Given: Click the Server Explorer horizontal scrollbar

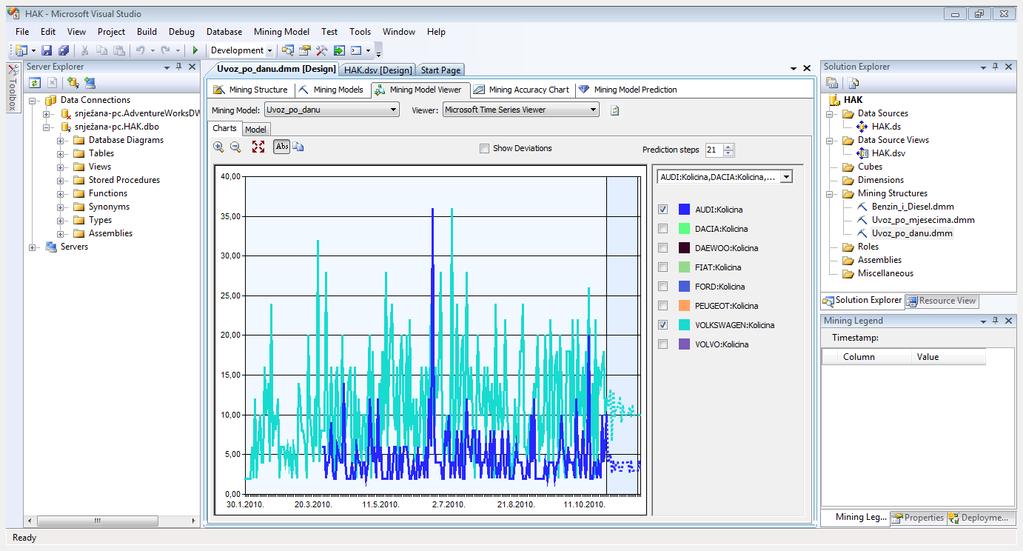Looking at the screenshot, I should click(112, 521).
